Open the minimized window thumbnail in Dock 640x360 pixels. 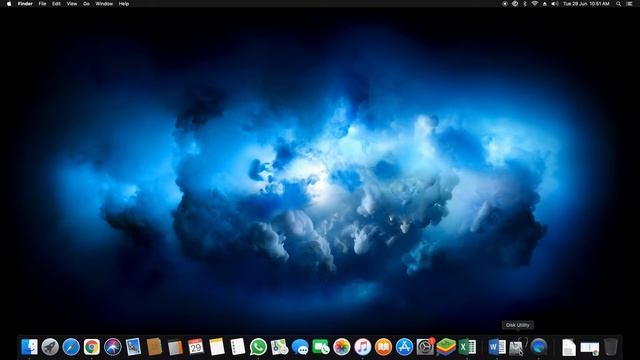589,348
